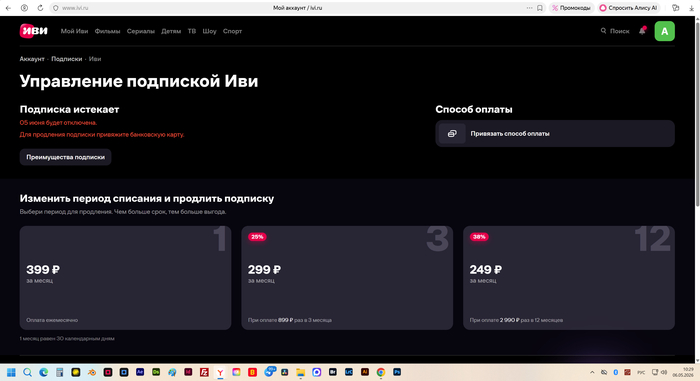Click the Подписки breadcrumb link
The height and width of the screenshot is (381, 700).
(x=67, y=59)
